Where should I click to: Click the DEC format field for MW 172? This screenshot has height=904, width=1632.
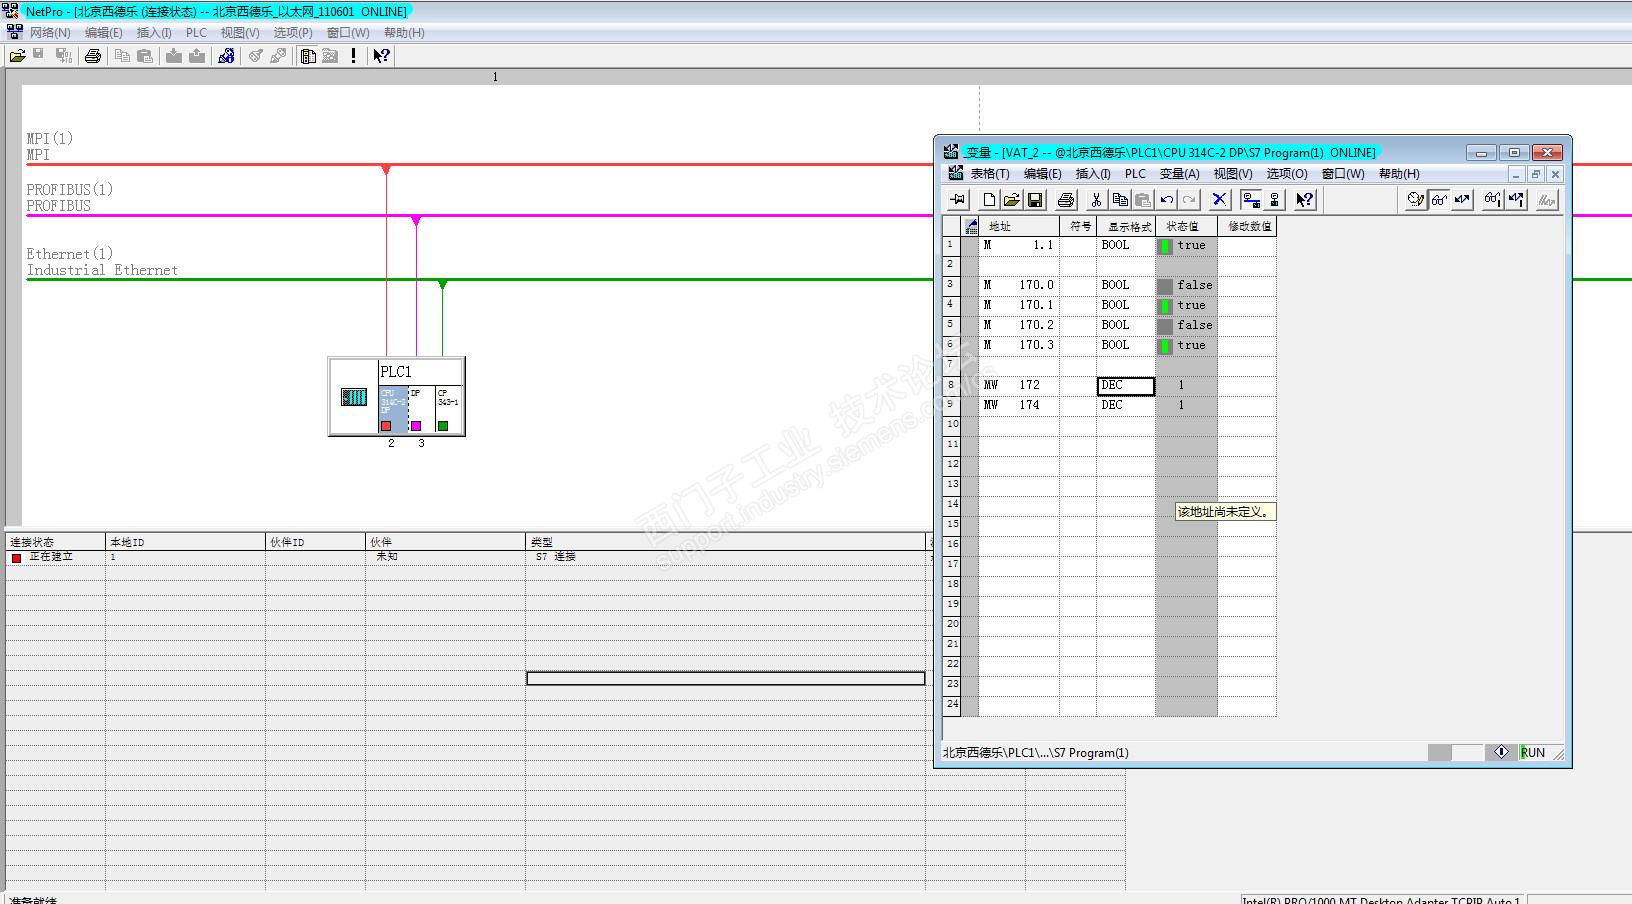pyautogui.click(x=1126, y=386)
